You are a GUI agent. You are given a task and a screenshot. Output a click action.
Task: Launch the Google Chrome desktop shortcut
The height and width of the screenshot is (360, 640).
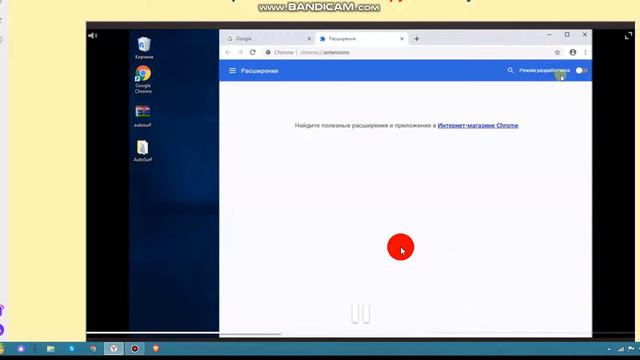coord(143,80)
